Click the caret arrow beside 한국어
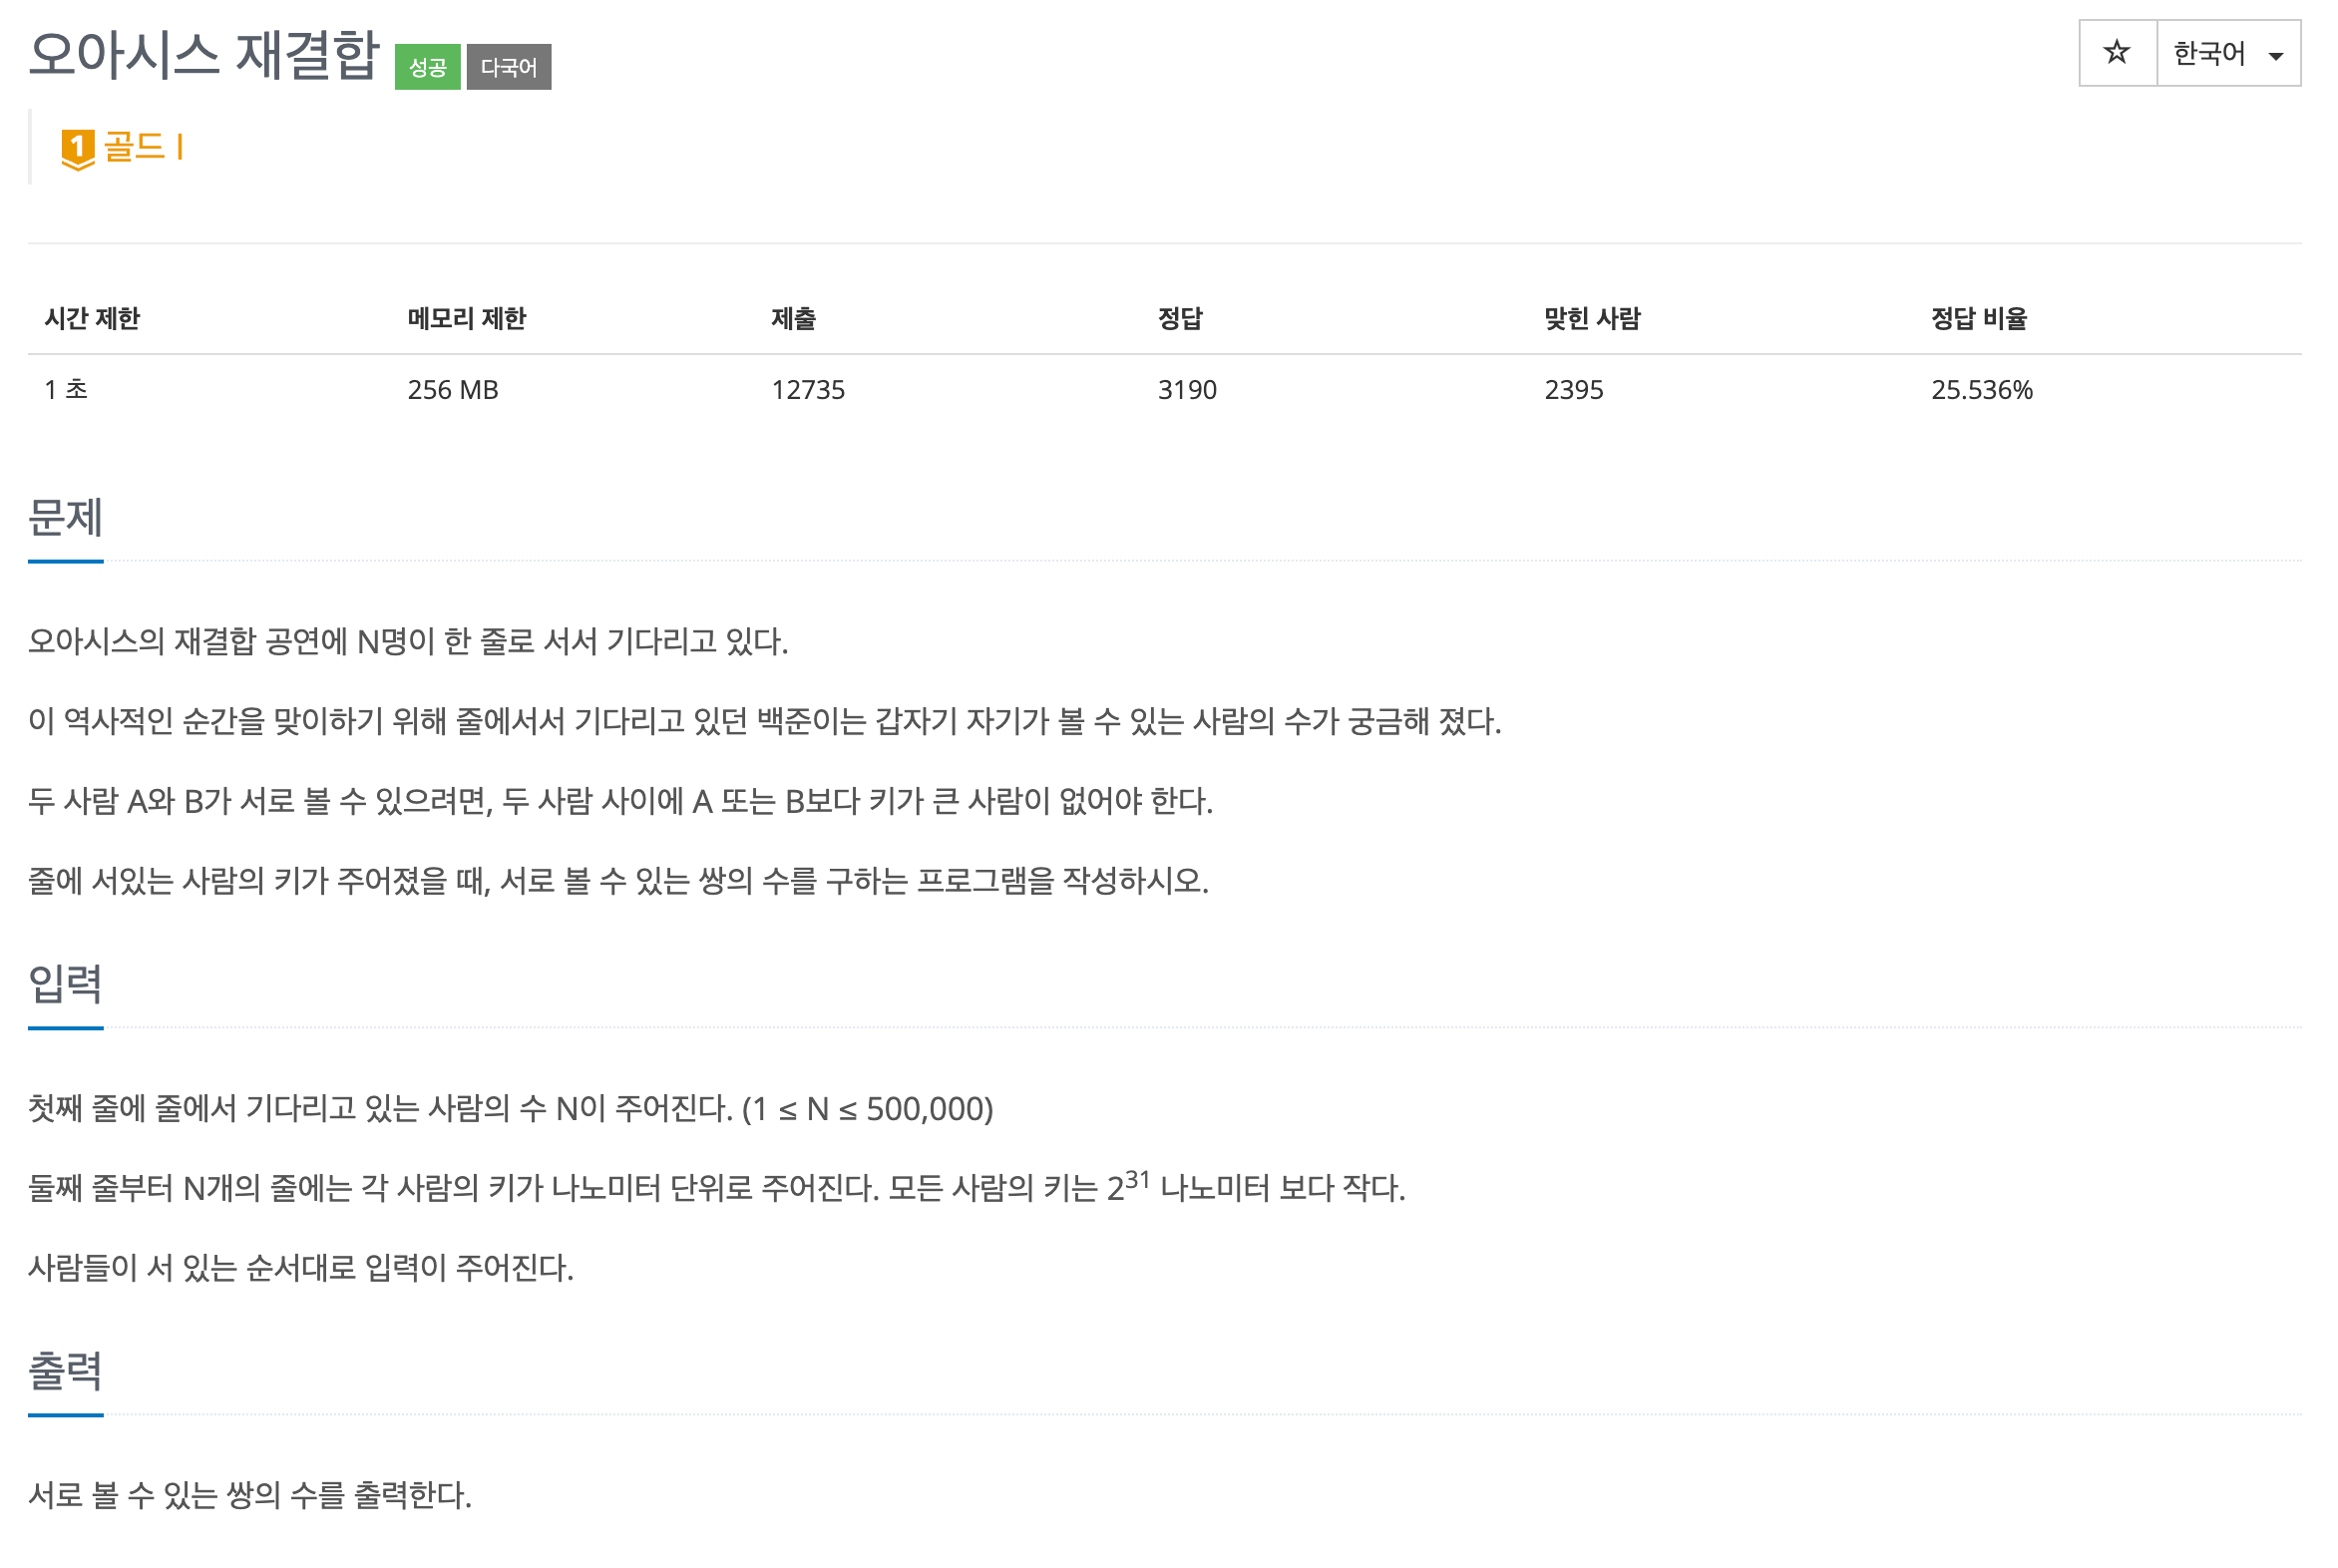This screenshot has width=2338, height=1568. click(2275, 56)
